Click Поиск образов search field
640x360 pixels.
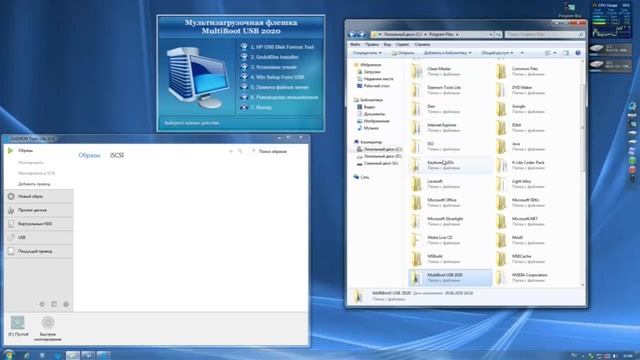click(273, 151)
